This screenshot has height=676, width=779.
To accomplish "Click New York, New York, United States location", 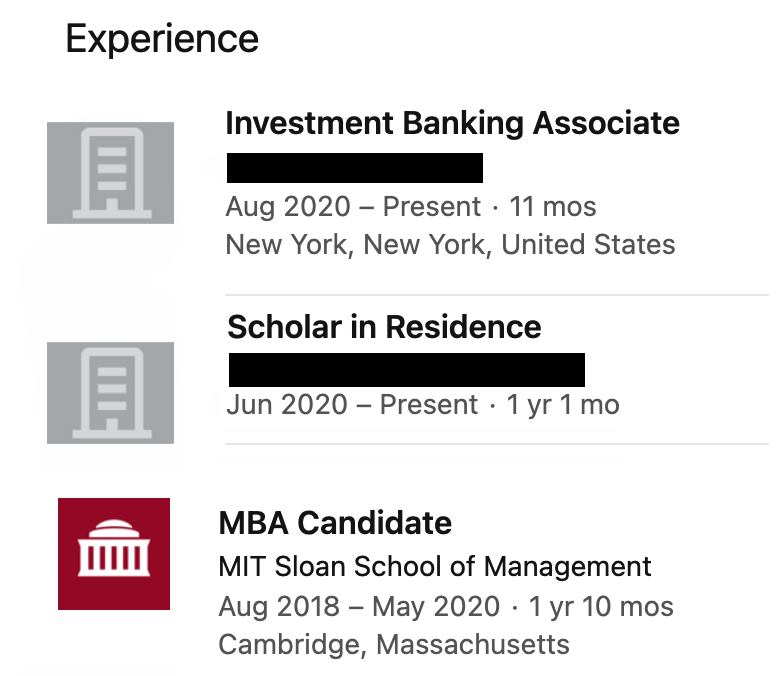I will tap(451, 244).
